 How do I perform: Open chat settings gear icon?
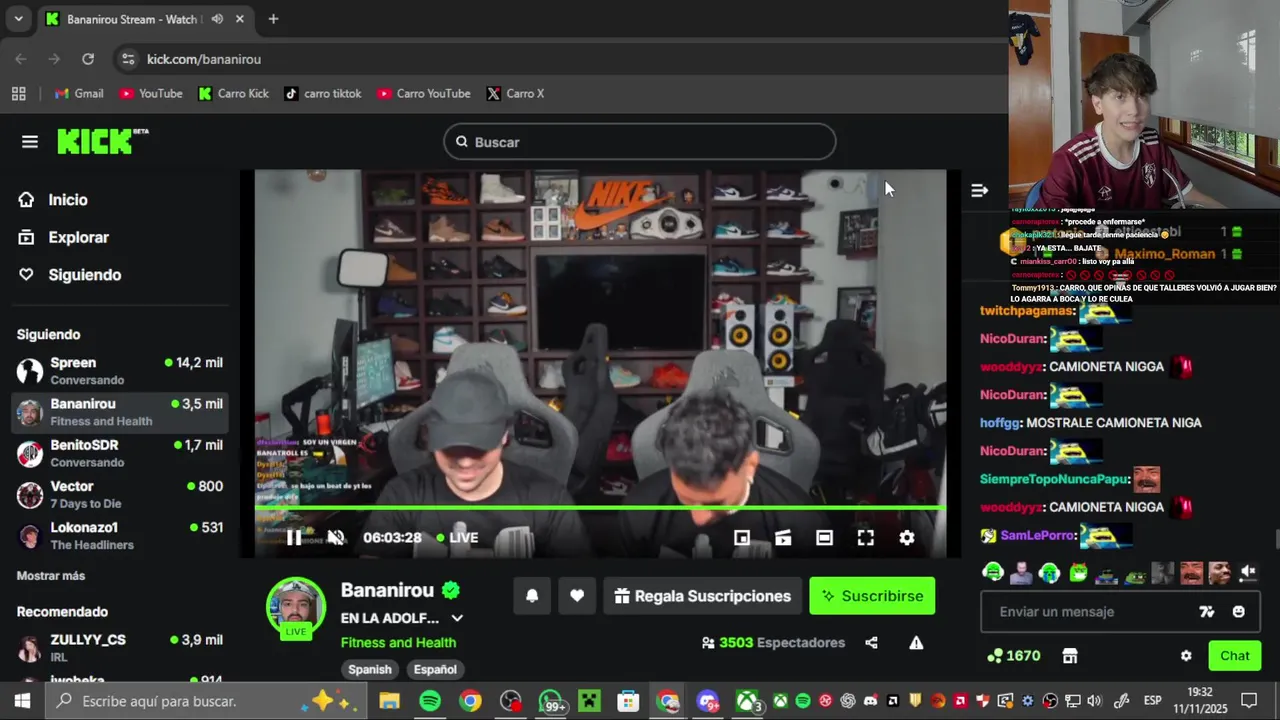[1186, 656]
